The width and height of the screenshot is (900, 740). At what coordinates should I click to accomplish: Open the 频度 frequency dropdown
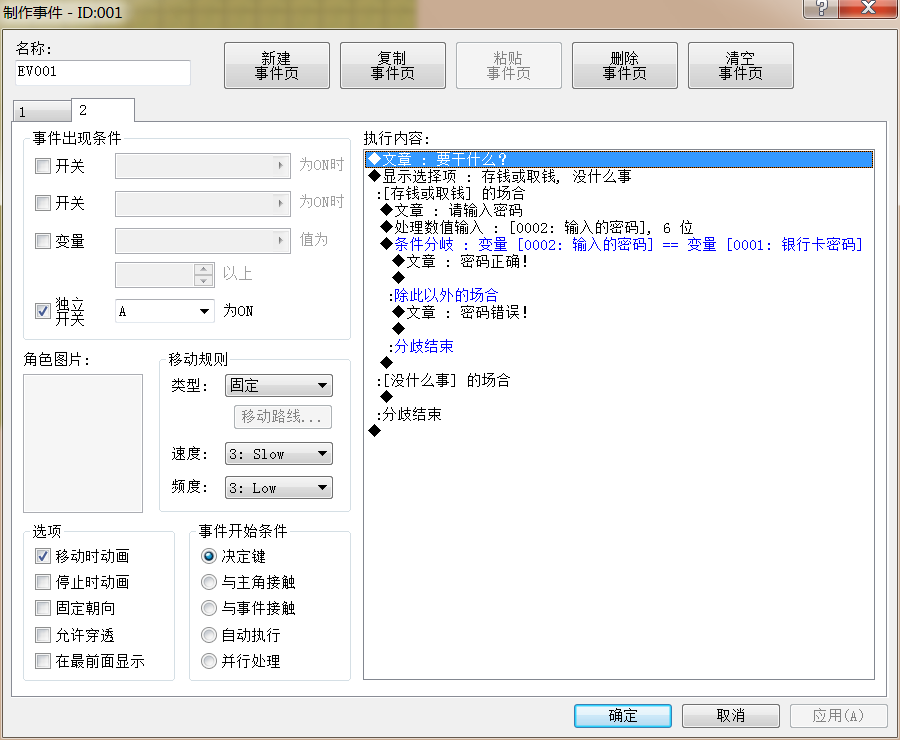(x=279, y=488)
